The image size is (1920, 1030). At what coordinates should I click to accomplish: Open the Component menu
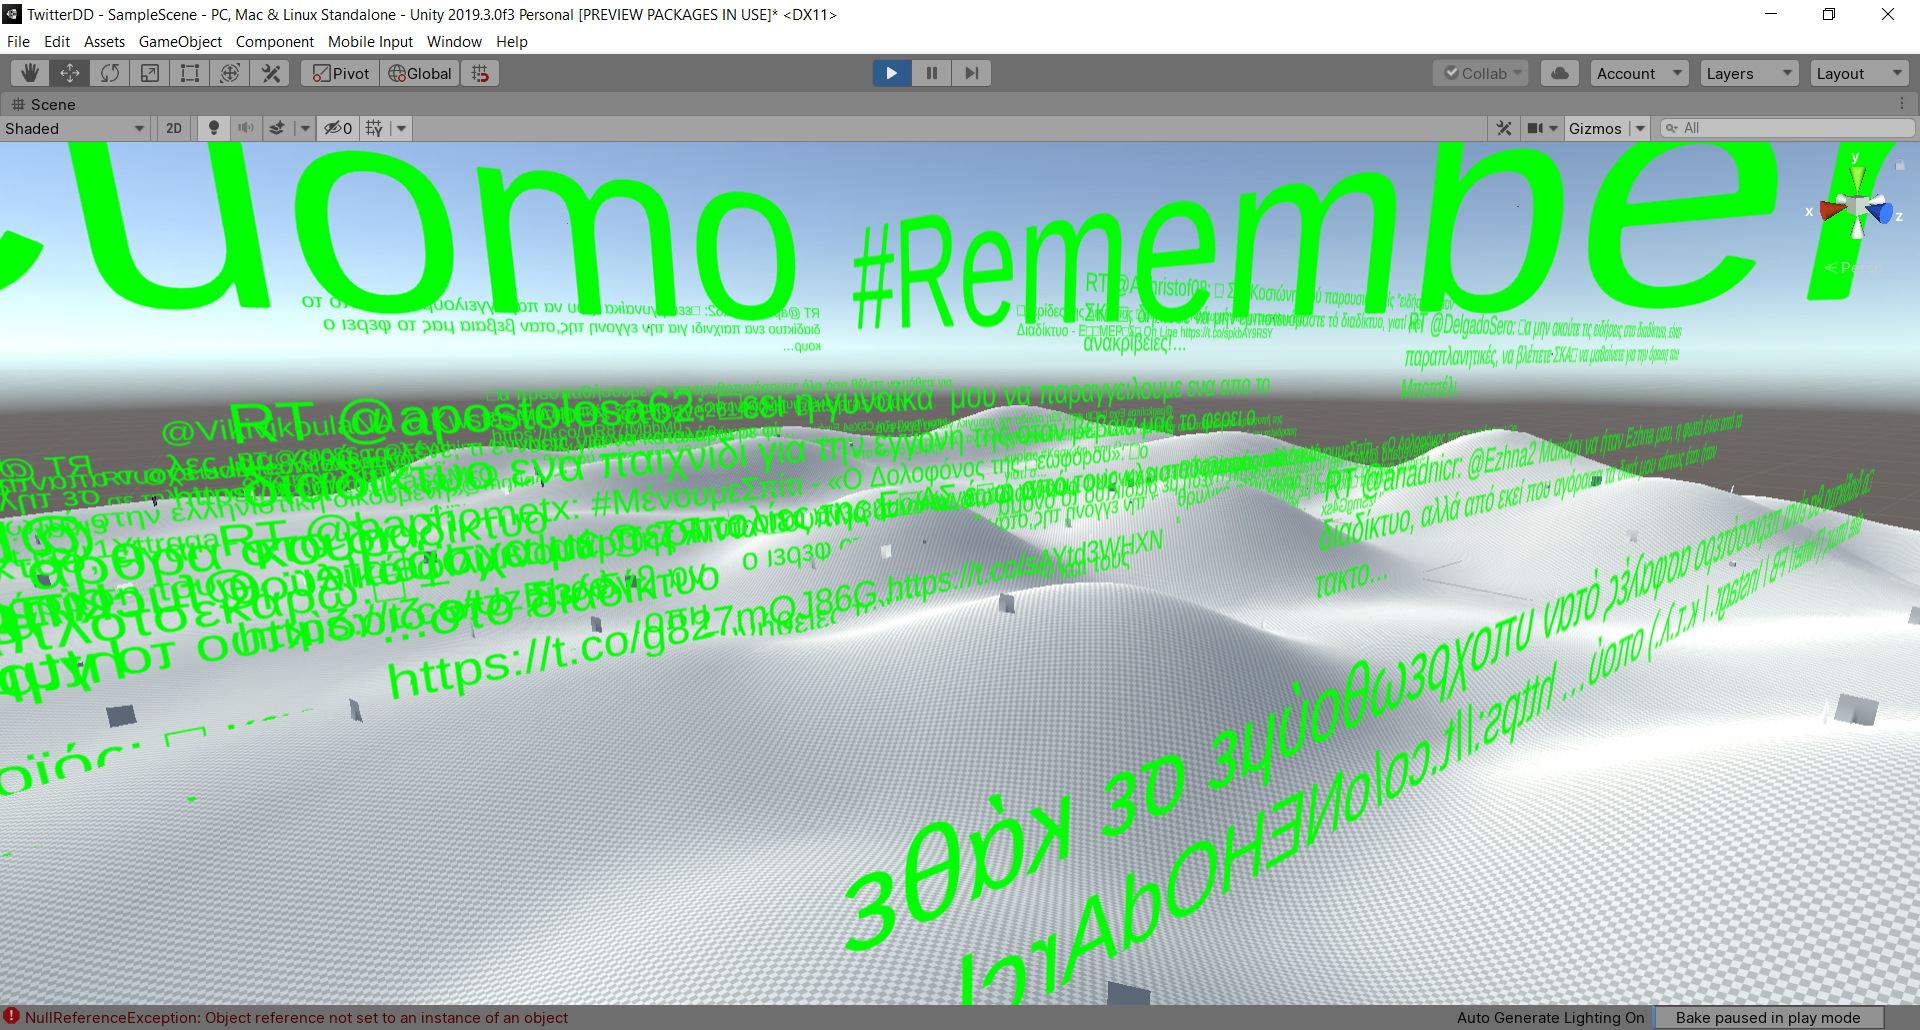click(274, 42)
